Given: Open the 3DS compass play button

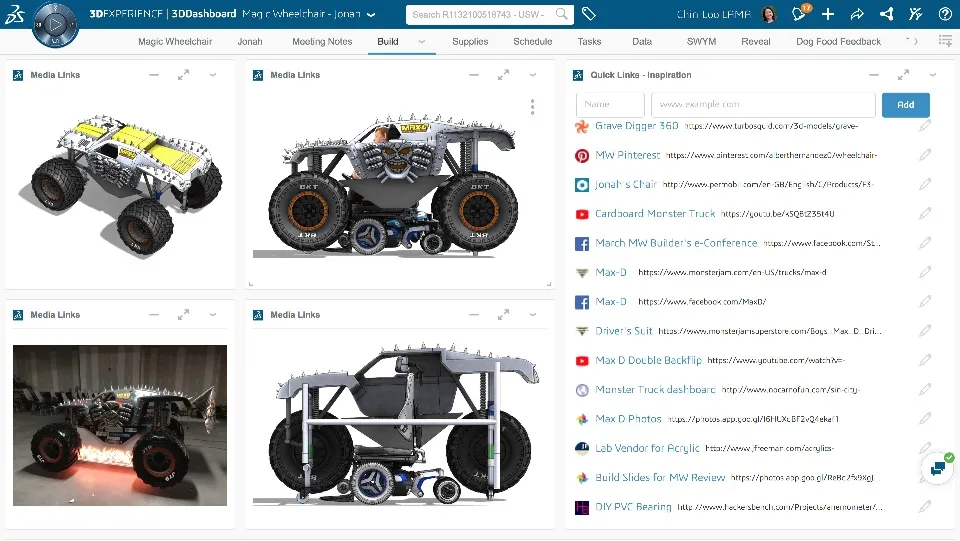Looking at the screenshot, I should [x=55, y=25].
